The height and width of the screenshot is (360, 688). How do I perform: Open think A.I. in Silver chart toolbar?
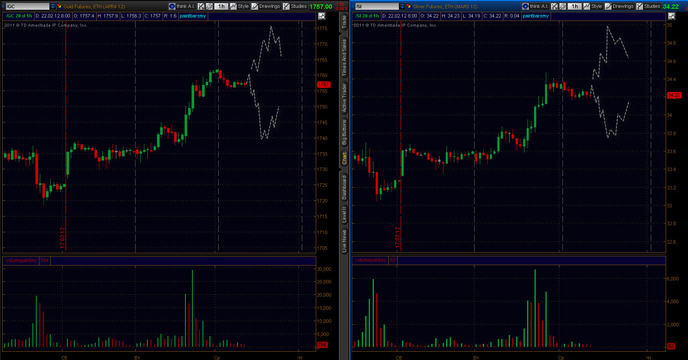click(535, 6)
